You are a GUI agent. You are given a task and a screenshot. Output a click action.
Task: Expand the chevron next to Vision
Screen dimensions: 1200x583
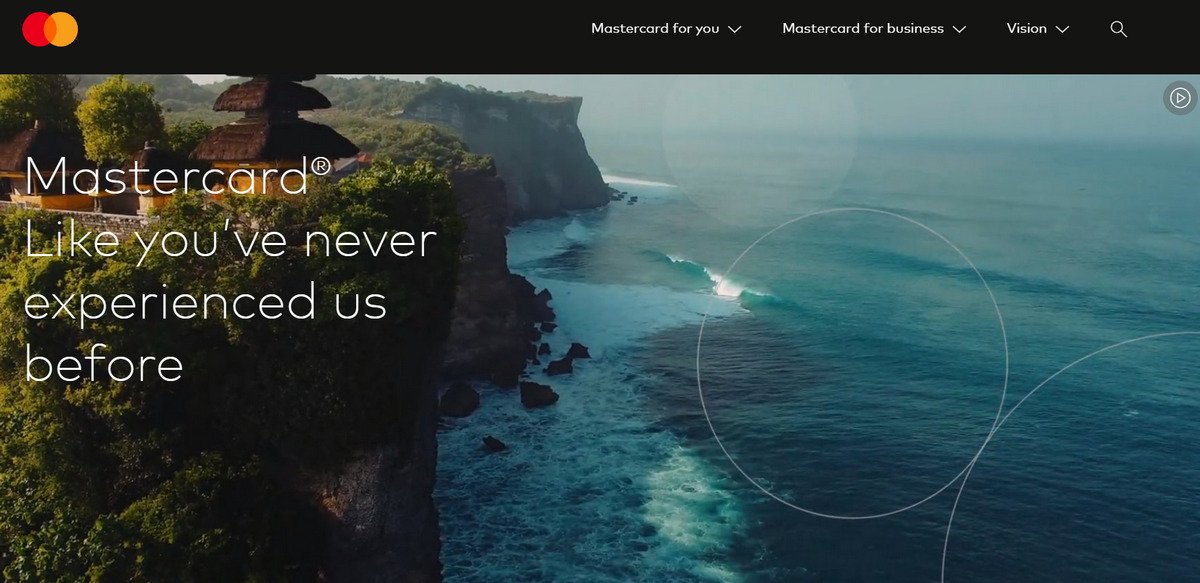[x=1062, y=29]
